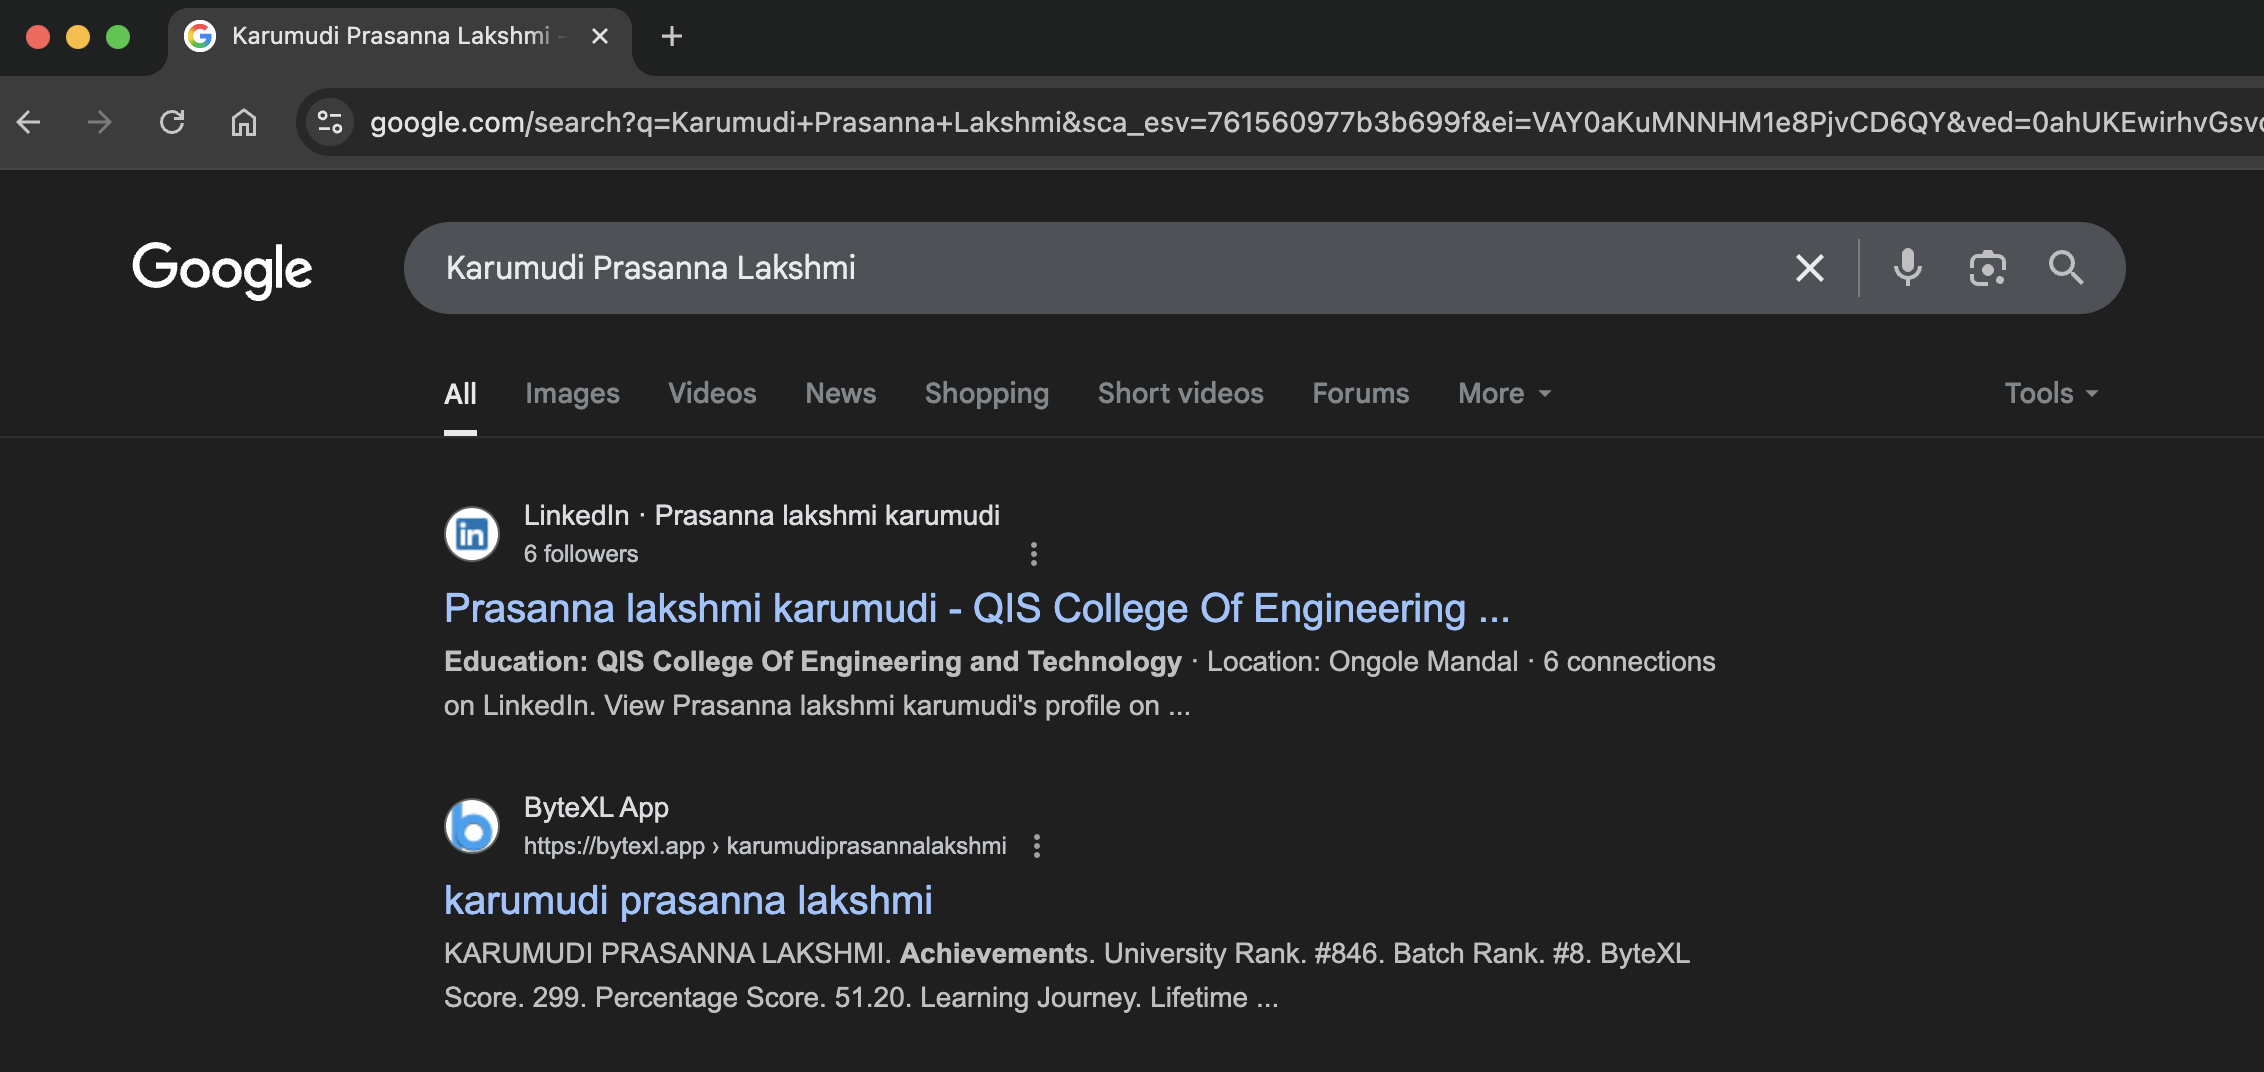This screenshot has height=1072, width=2264.
Task: Clear the search box text
Action: pos(1809,268)
